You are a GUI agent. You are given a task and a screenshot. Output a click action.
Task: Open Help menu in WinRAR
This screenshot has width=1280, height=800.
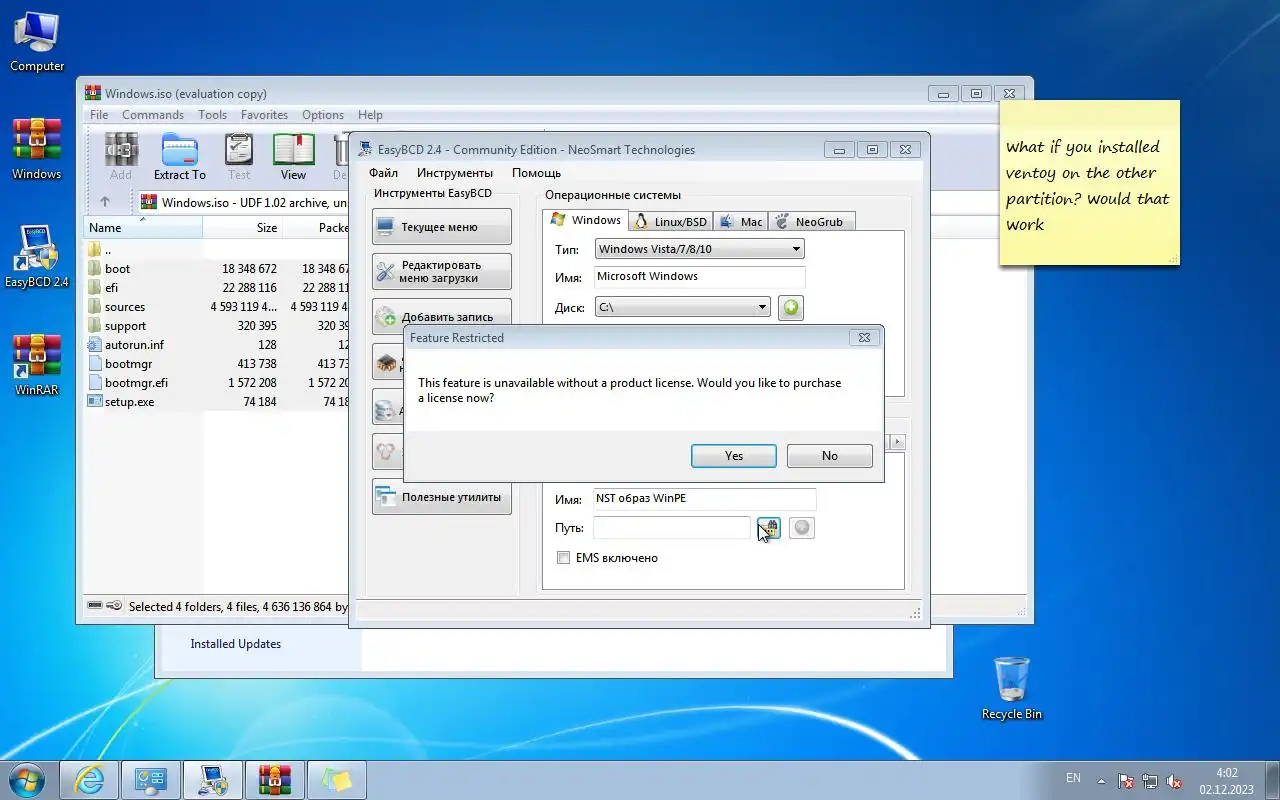point(370,115)
